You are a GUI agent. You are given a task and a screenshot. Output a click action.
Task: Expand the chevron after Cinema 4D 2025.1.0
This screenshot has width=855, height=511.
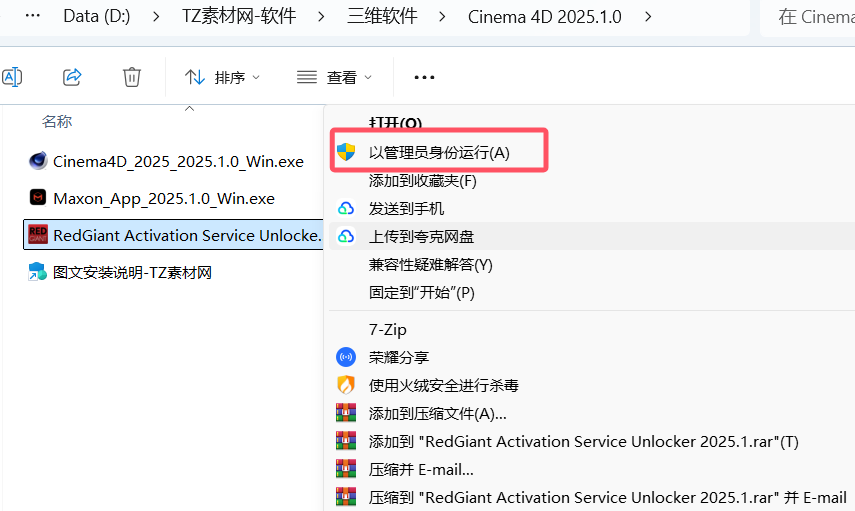tap(649, 17)
